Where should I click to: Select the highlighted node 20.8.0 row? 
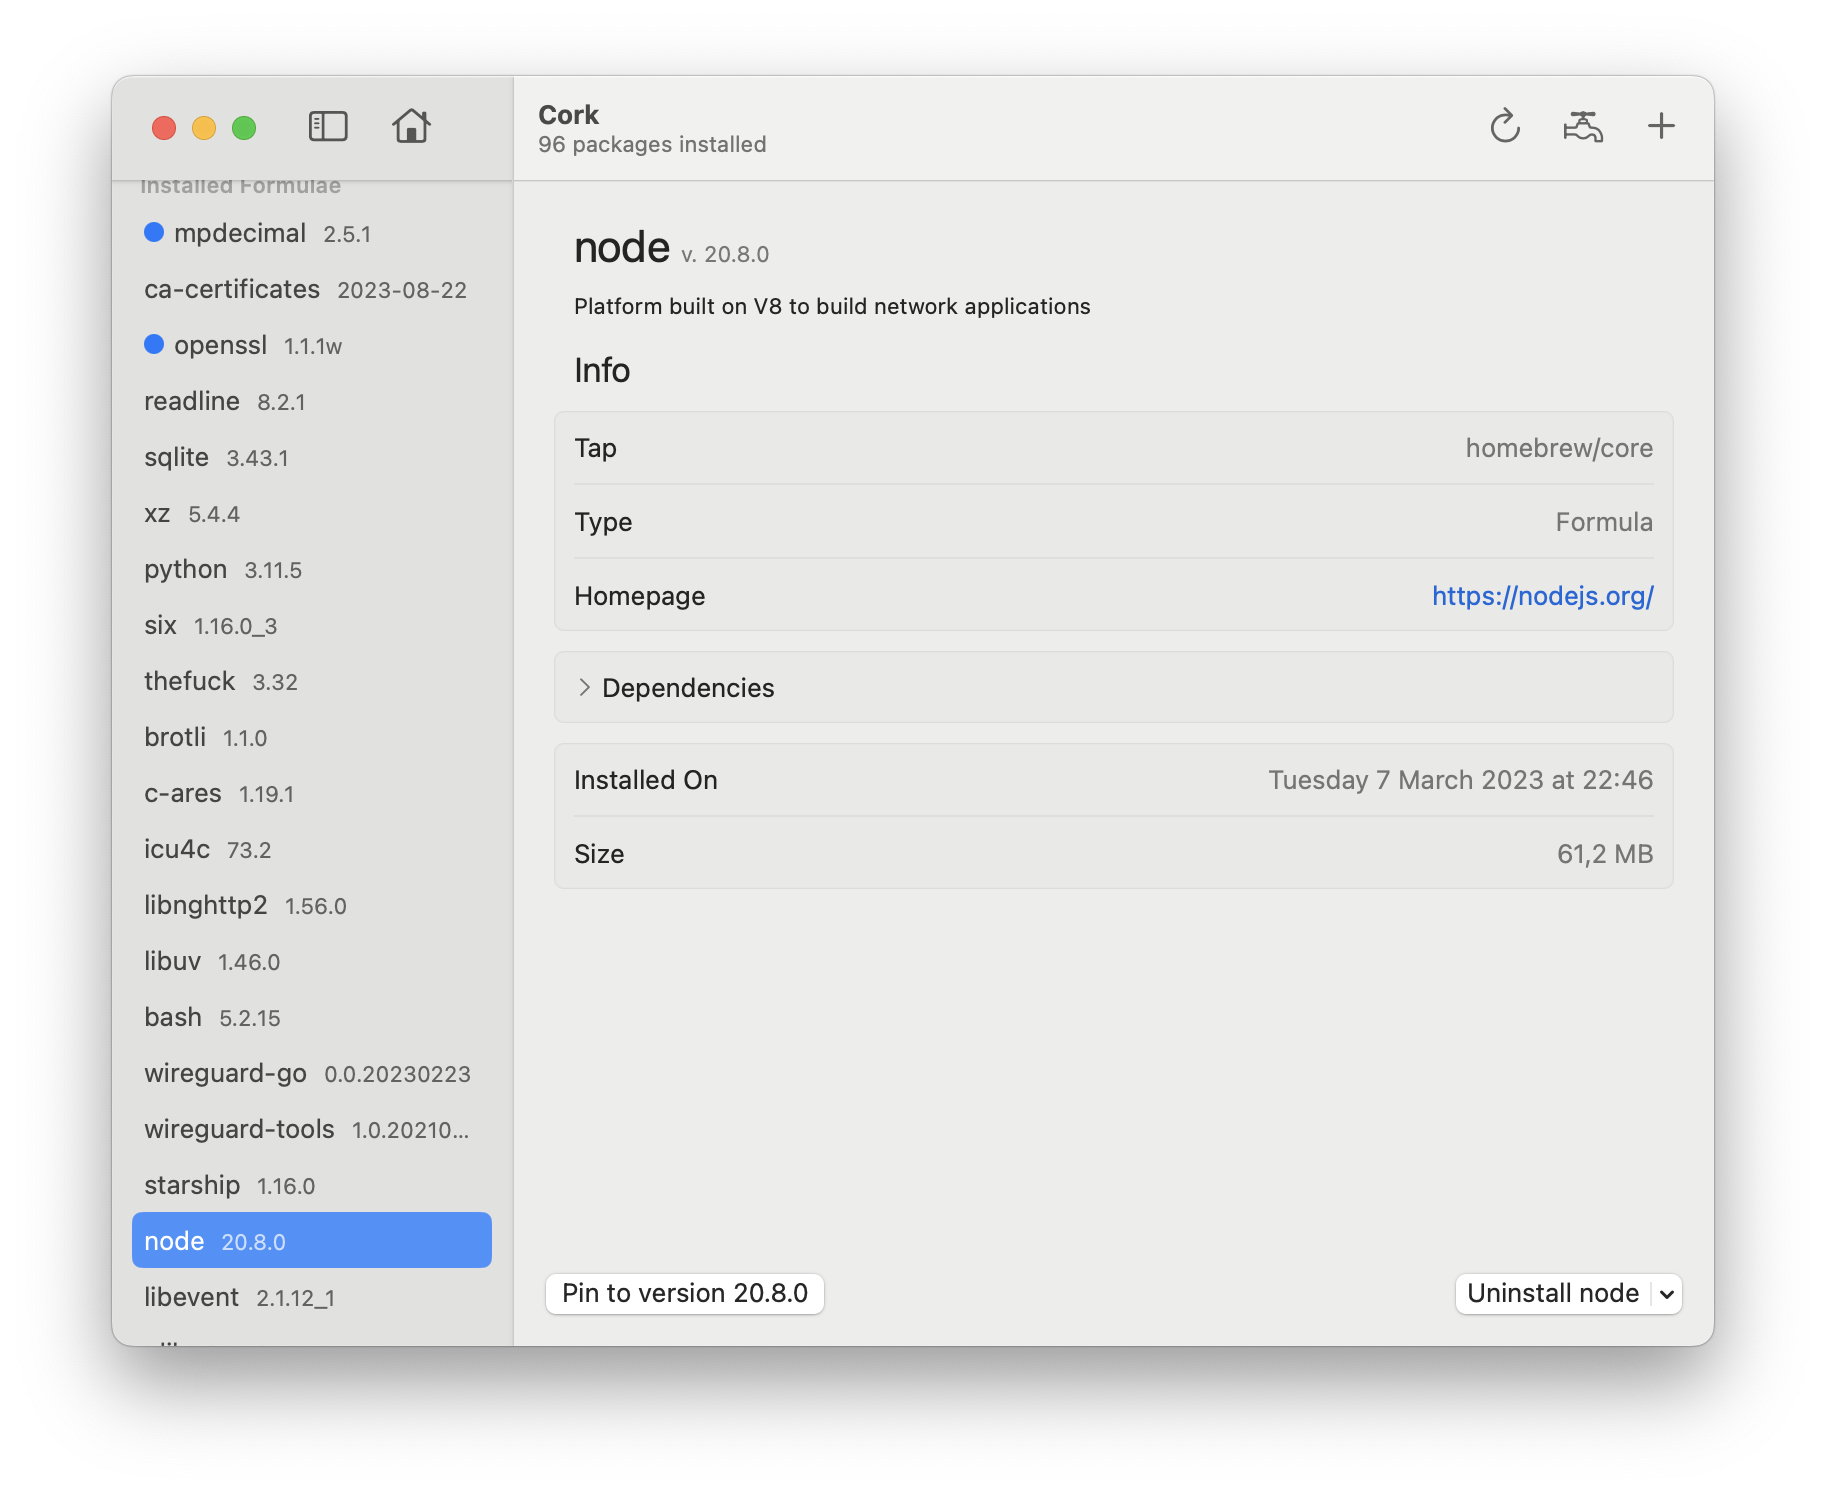click(312, 1240)
